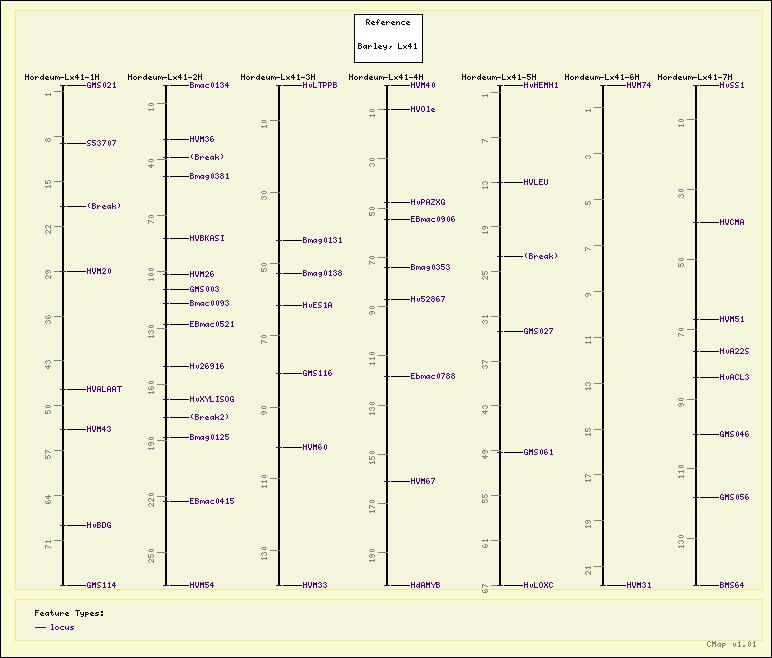Select the HVM20 locus on 1H
Screen dimensions: 772x658
(99, 272)
